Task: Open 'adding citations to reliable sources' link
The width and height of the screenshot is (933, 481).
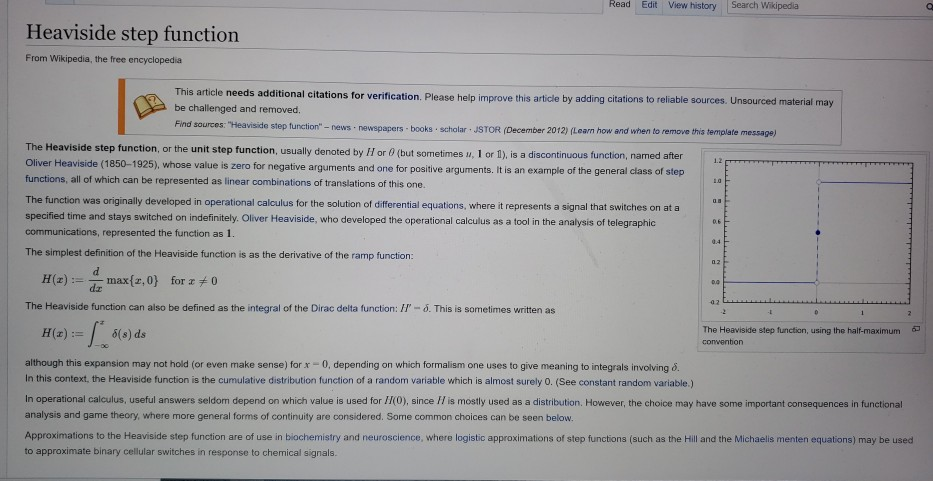Action: (649, 100)
